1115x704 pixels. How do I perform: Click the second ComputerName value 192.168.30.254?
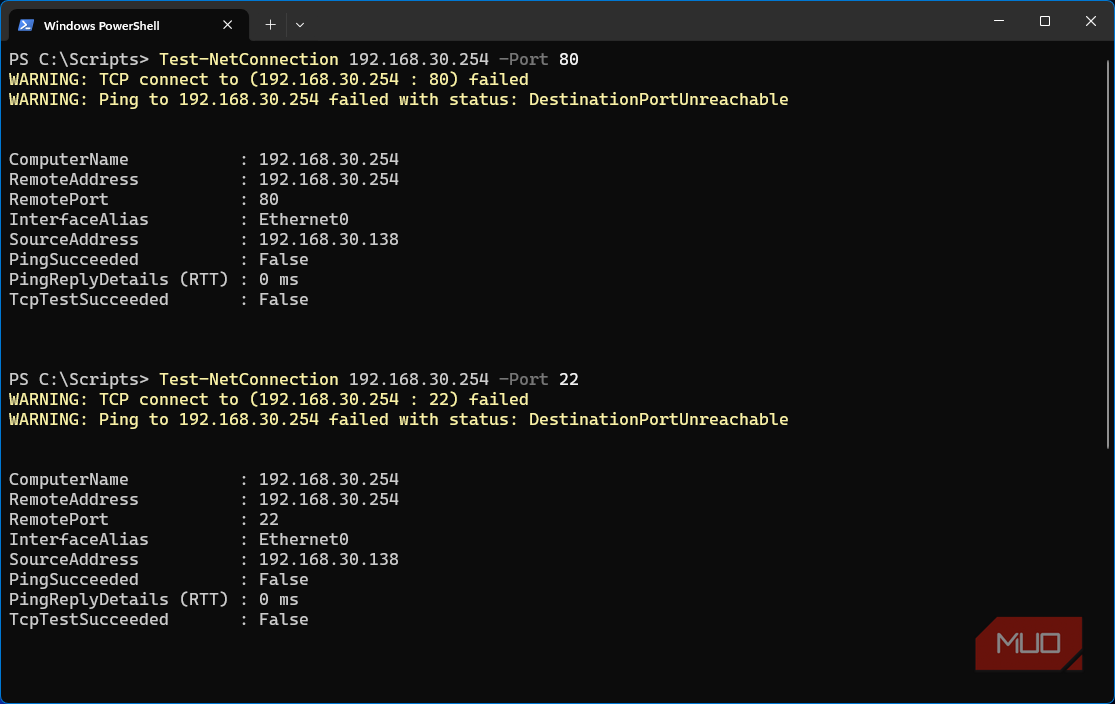[x=329, y=479]
